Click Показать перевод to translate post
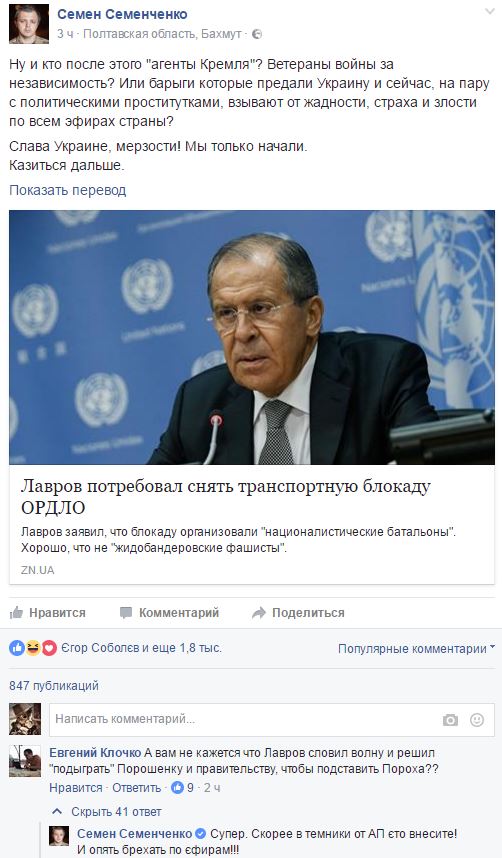This screenshot has width=502, height=858. tap(67, 190)
